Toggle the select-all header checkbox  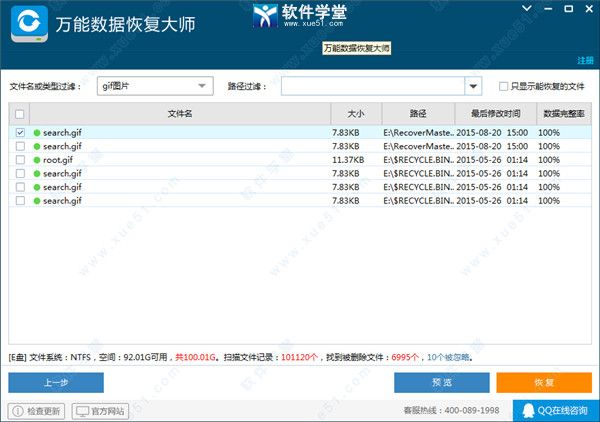[21, 114]
